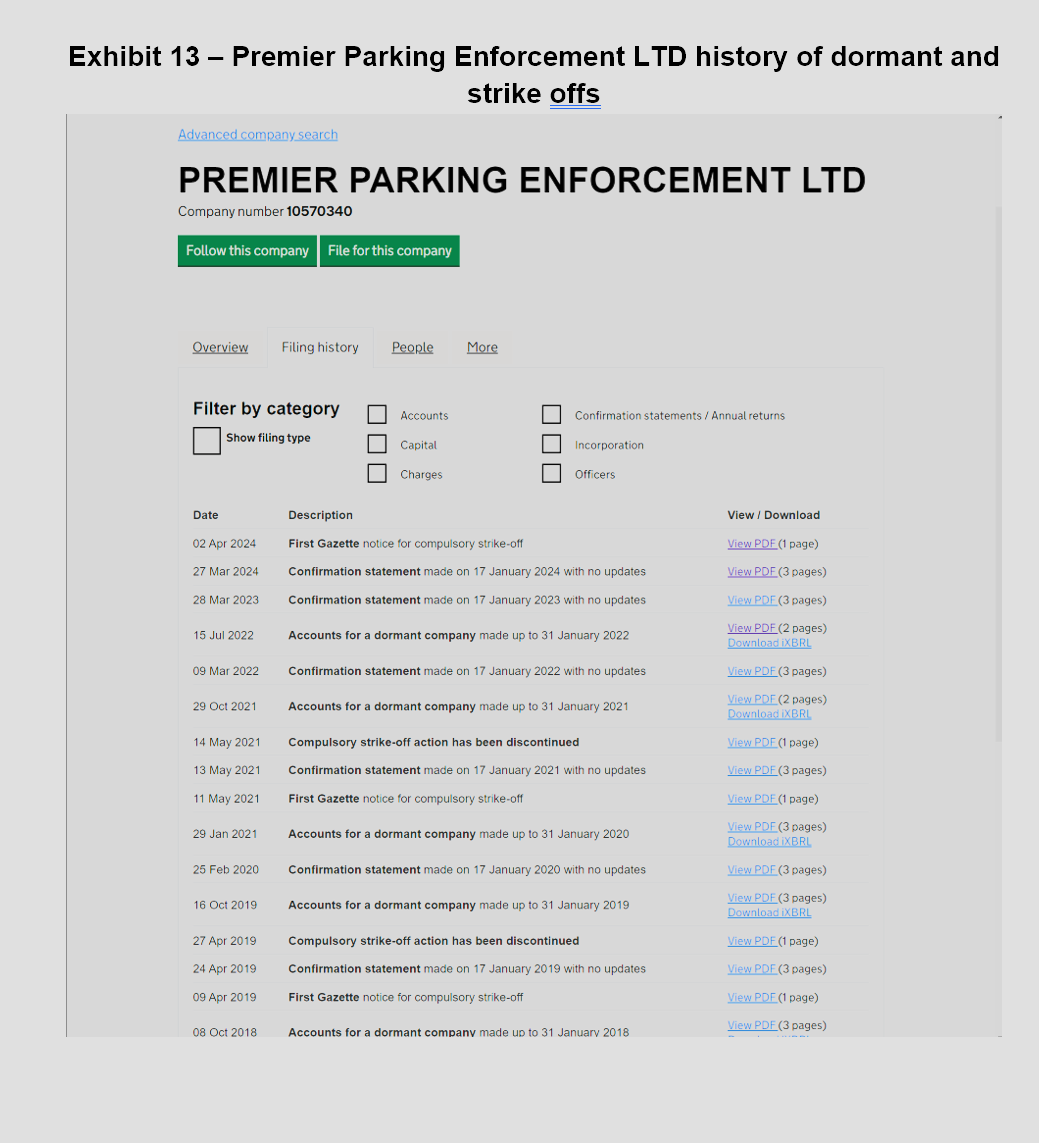Screen dimensions: 1039x1143
Task: Open the More tab
Action: click(482, 348)
